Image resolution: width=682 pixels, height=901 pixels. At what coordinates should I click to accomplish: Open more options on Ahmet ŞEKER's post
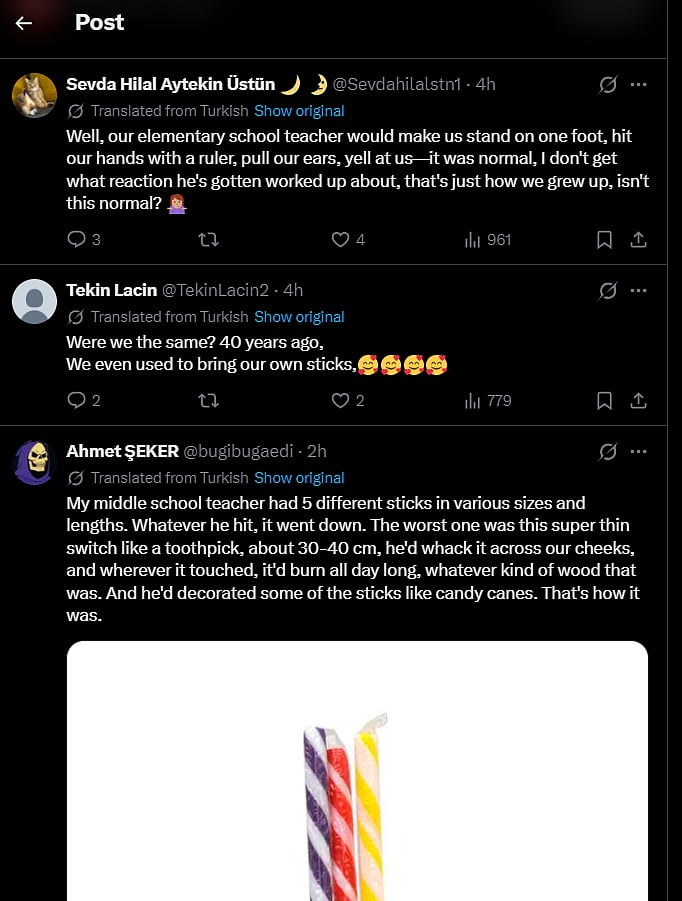(639, 451)
